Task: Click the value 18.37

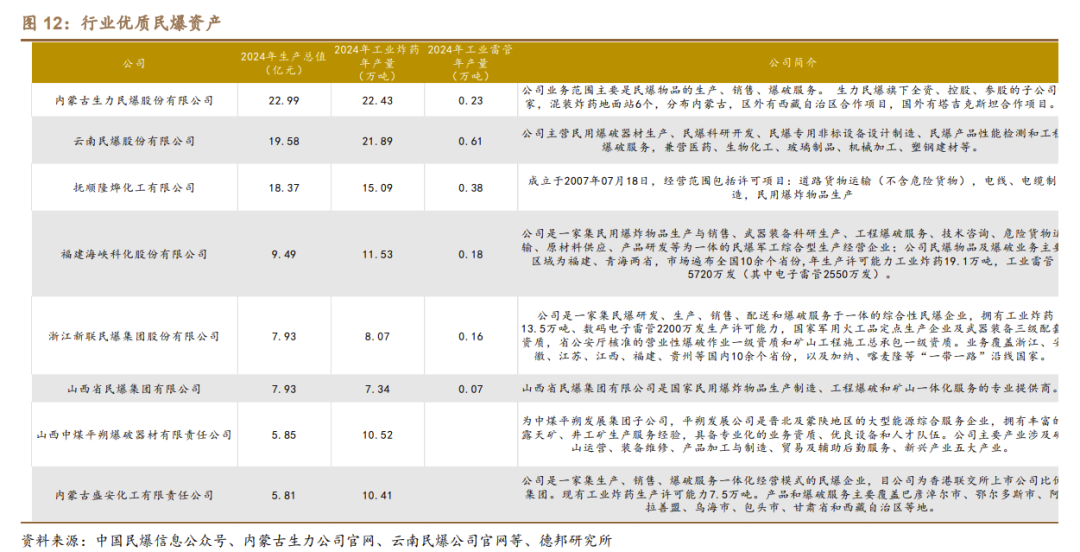Action: 284,187
